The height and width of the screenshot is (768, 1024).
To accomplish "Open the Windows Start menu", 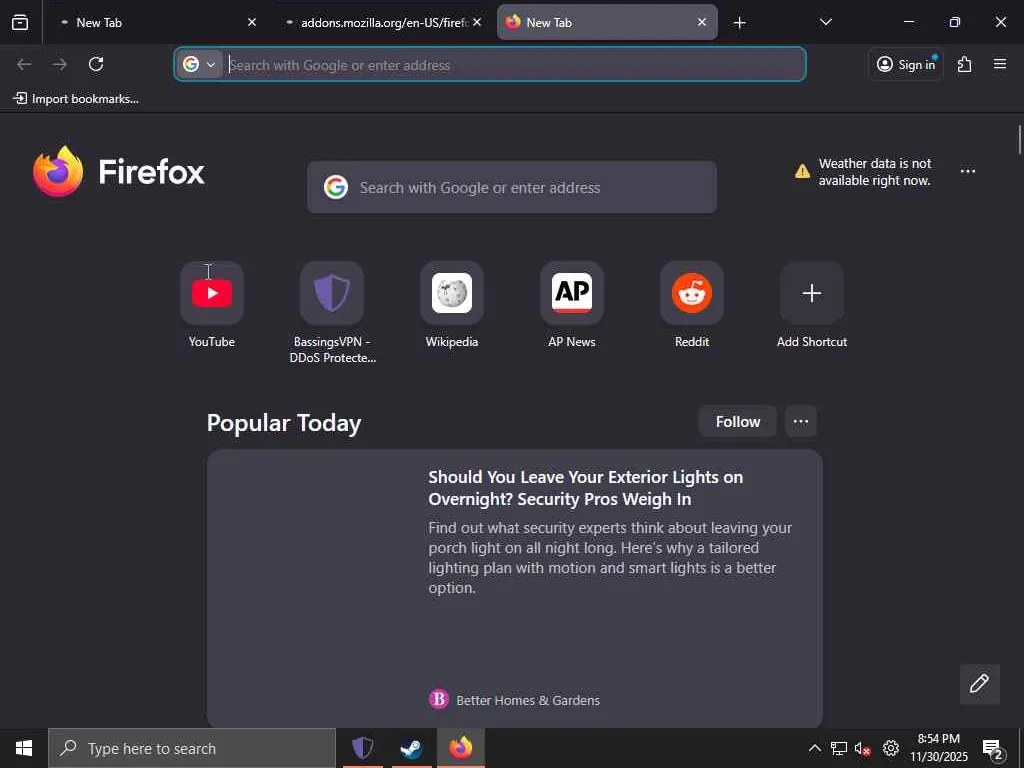I will [x=24, y=748].
